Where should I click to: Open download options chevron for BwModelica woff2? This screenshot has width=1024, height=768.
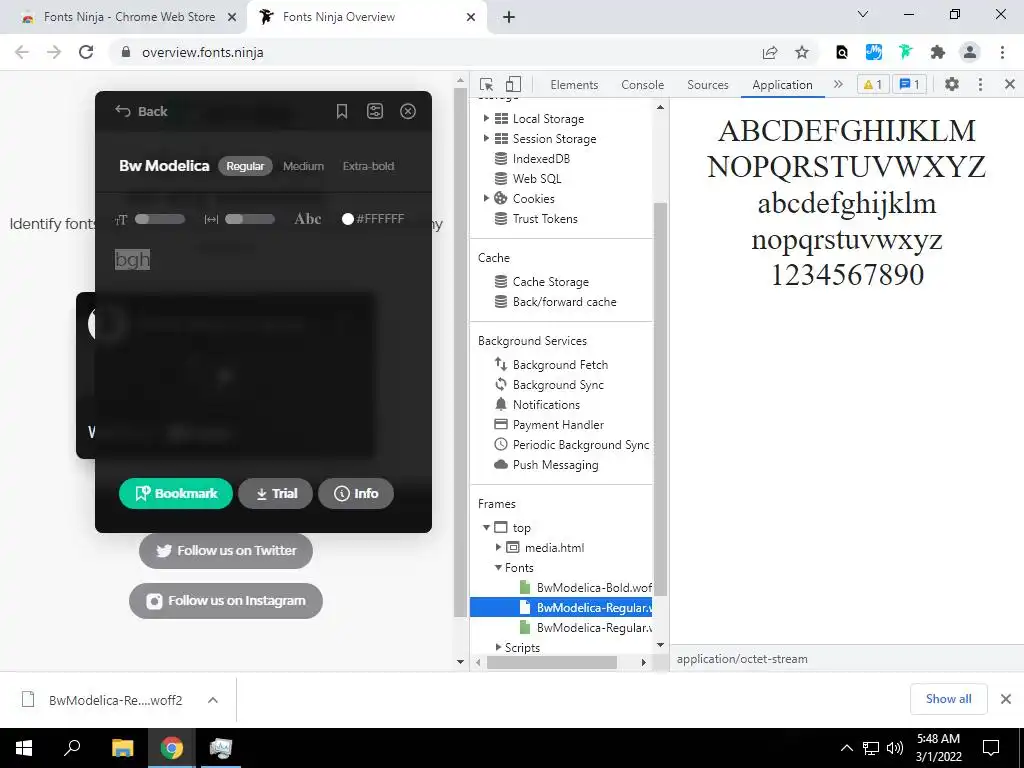[x=212, y=700]
